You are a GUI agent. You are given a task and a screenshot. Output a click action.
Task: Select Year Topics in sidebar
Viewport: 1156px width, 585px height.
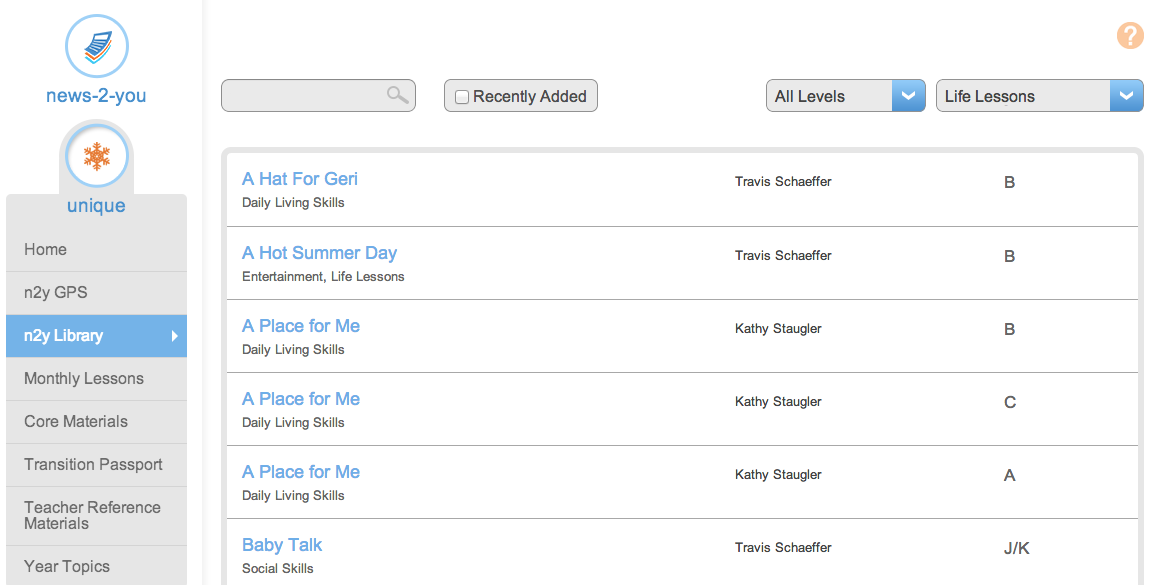[67, 567]
